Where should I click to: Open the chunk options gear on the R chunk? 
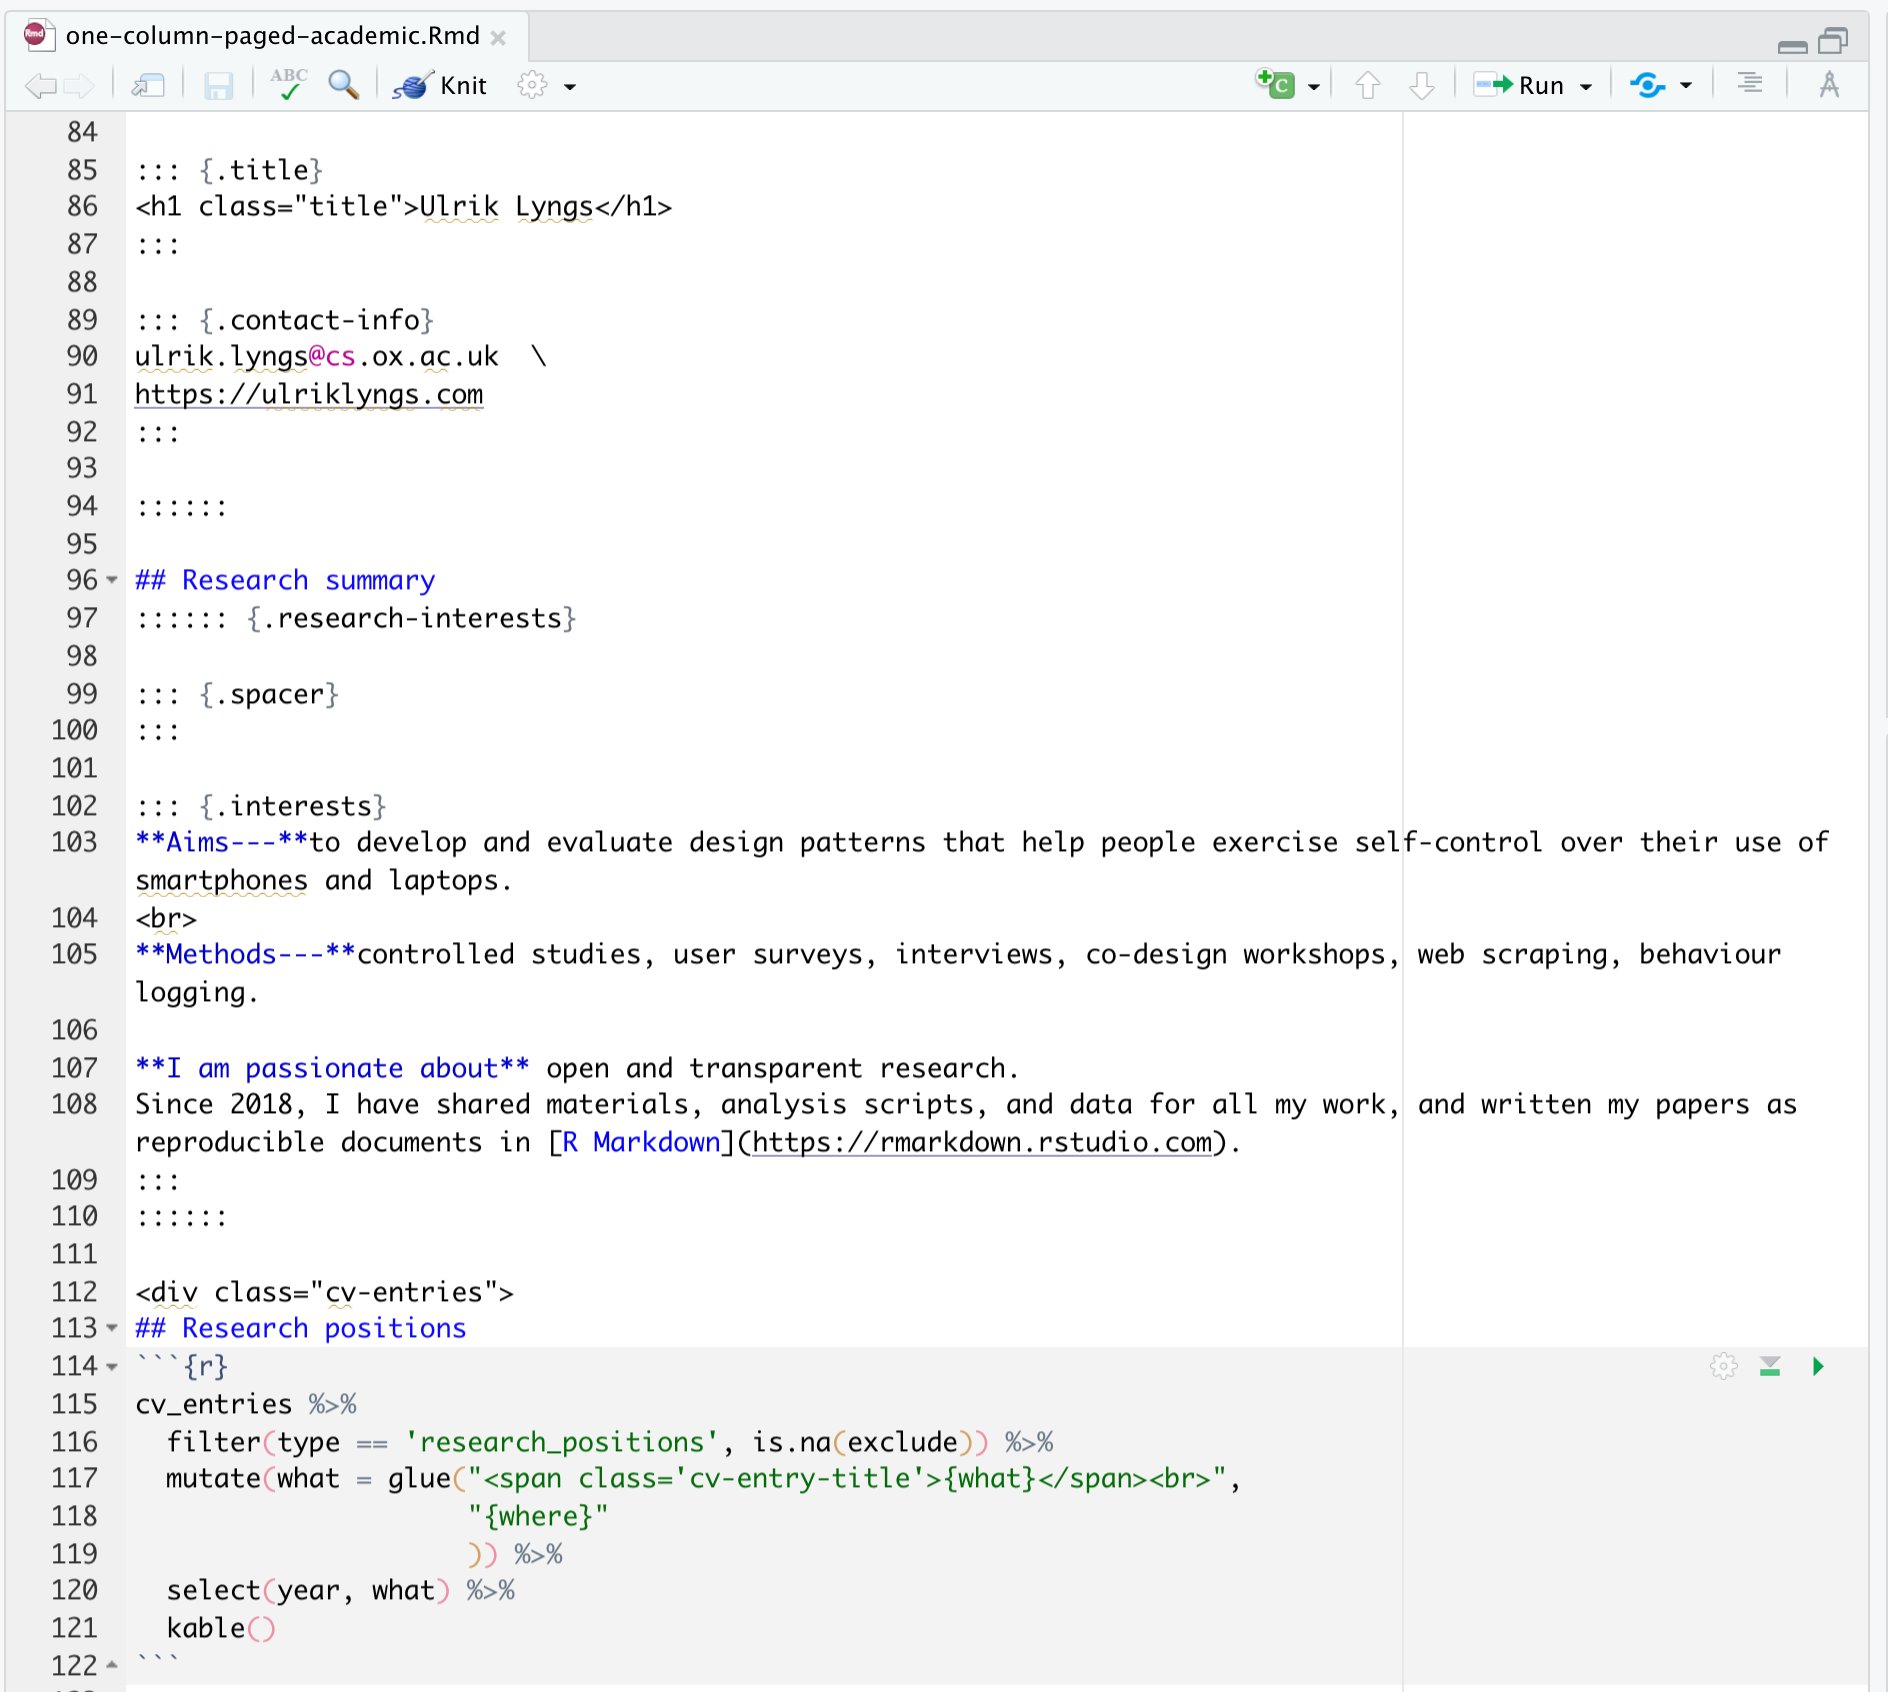click(1723, 1367)
